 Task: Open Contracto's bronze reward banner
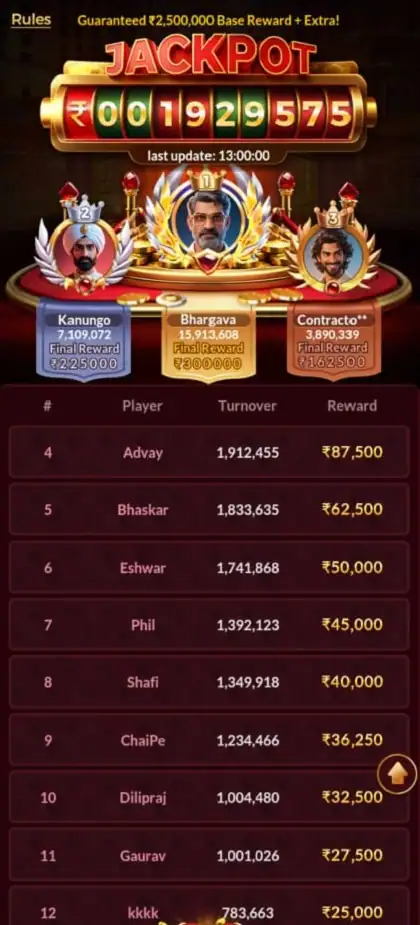[x=334, y=341]
